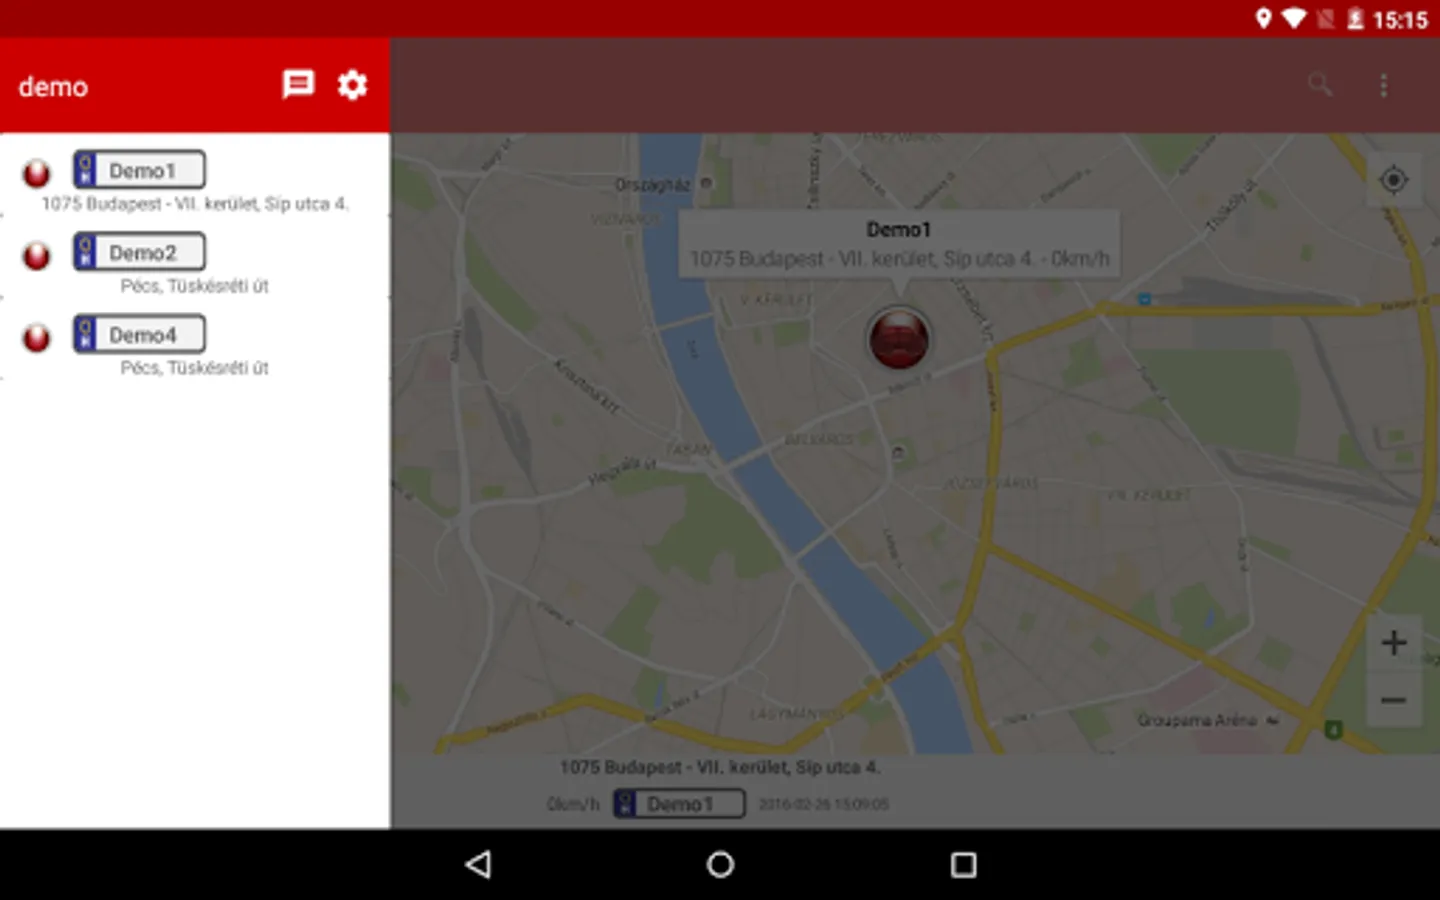Zoom in the map with plus button
The width and height of the screenshot is (1440, 900).
[x=1394, y=643]
